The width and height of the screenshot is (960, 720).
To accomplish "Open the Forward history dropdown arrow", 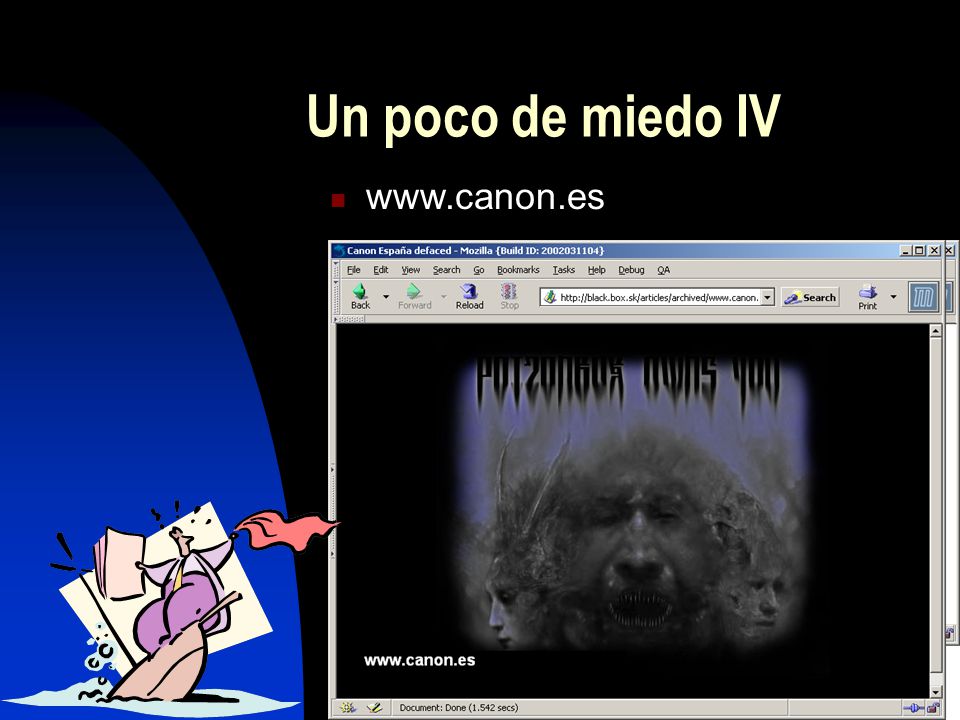I will point(444,297).
